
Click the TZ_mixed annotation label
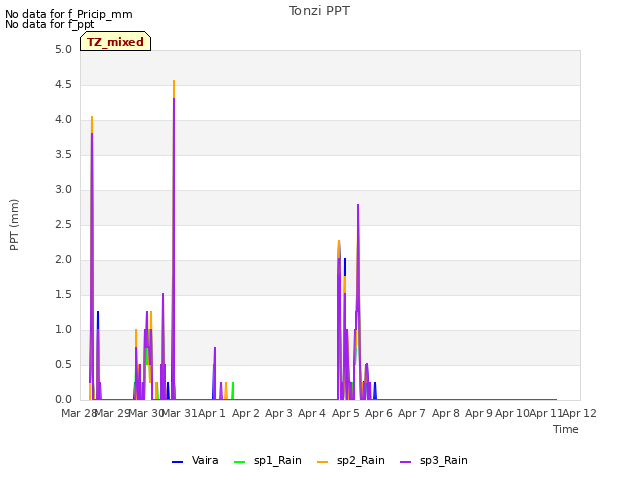pyautogui.click(x=116, y=42)
